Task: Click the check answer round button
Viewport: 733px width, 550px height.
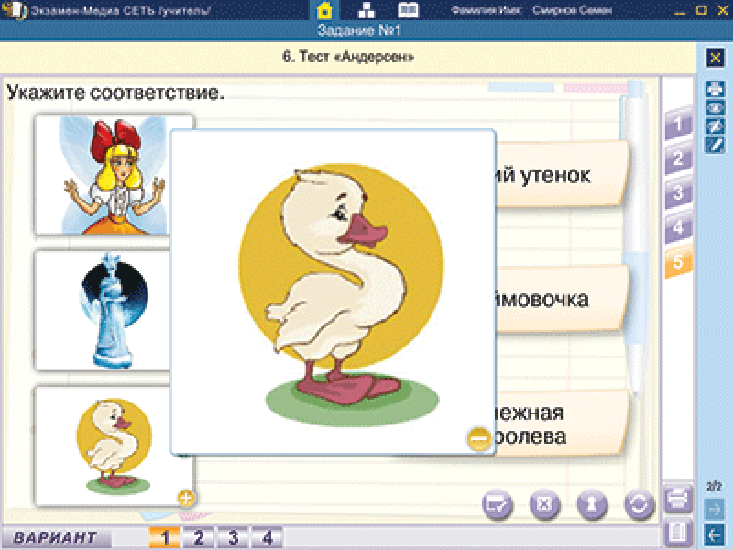Action: [x=497, y=505]
